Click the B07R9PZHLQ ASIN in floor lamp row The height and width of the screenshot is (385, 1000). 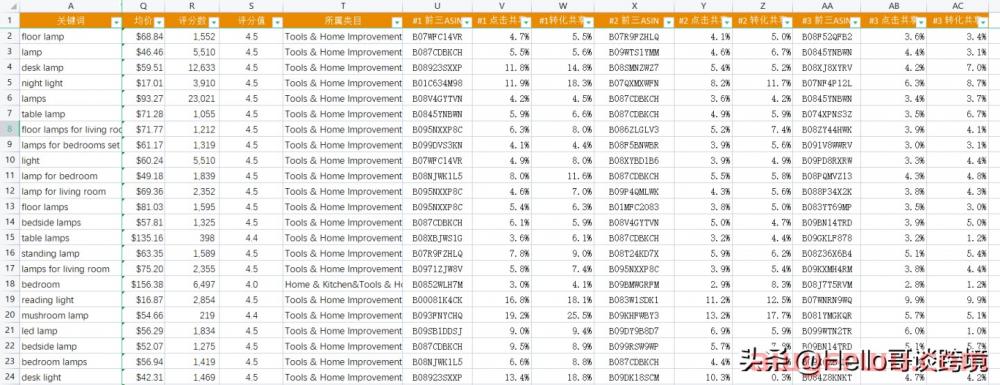(634, 36)
